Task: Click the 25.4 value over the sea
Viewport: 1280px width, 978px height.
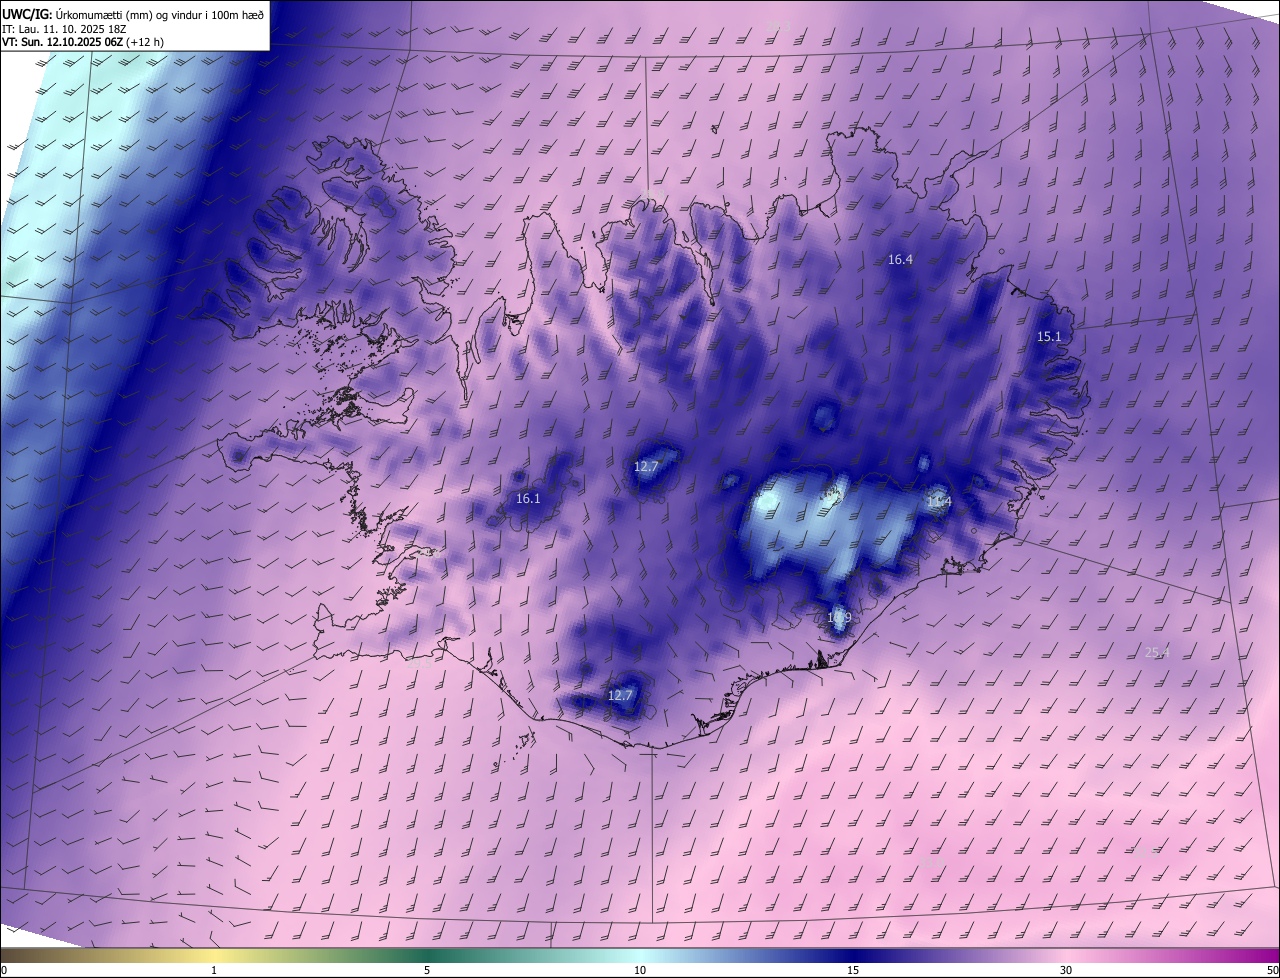Action: point(1157,653)
